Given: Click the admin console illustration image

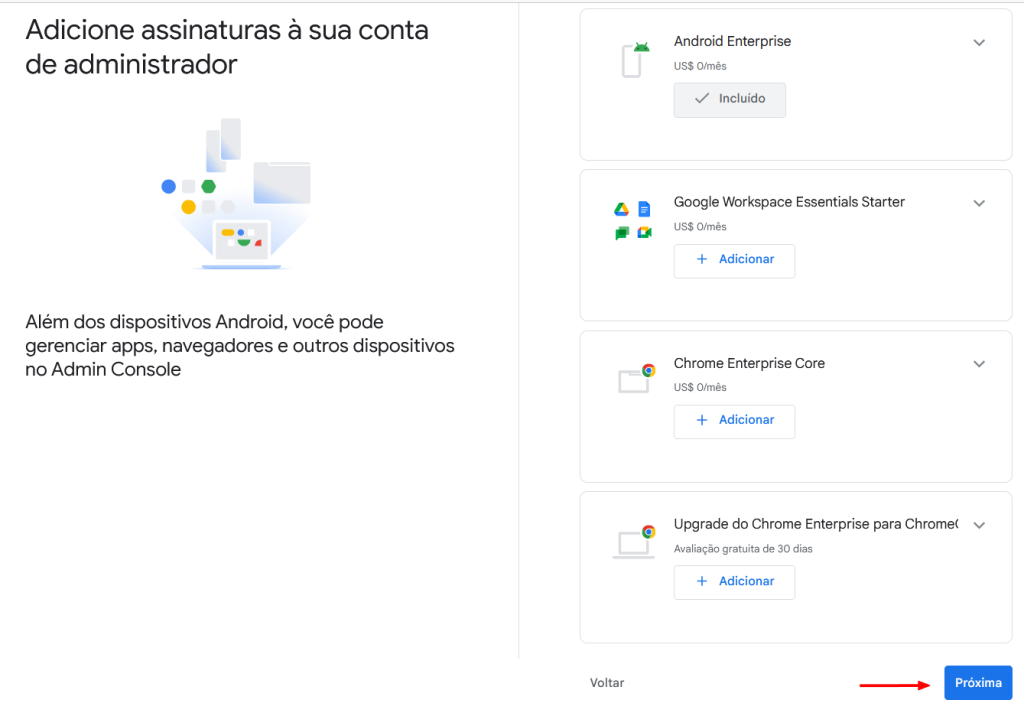Looking at the screenshot, I should coord(236,194).
